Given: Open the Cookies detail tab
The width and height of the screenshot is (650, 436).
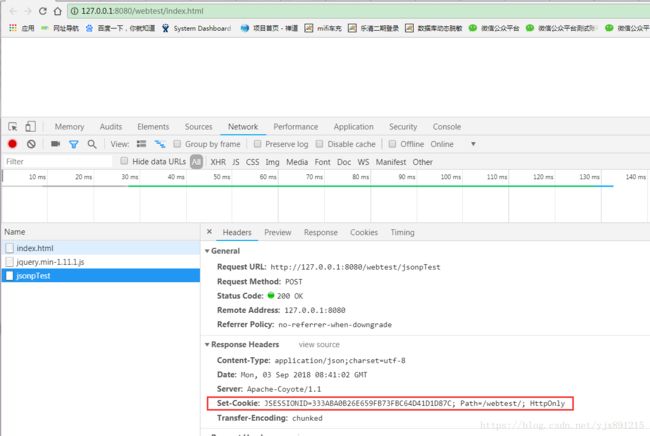Looking at the screenshot, I should click(x=364, y=233).
